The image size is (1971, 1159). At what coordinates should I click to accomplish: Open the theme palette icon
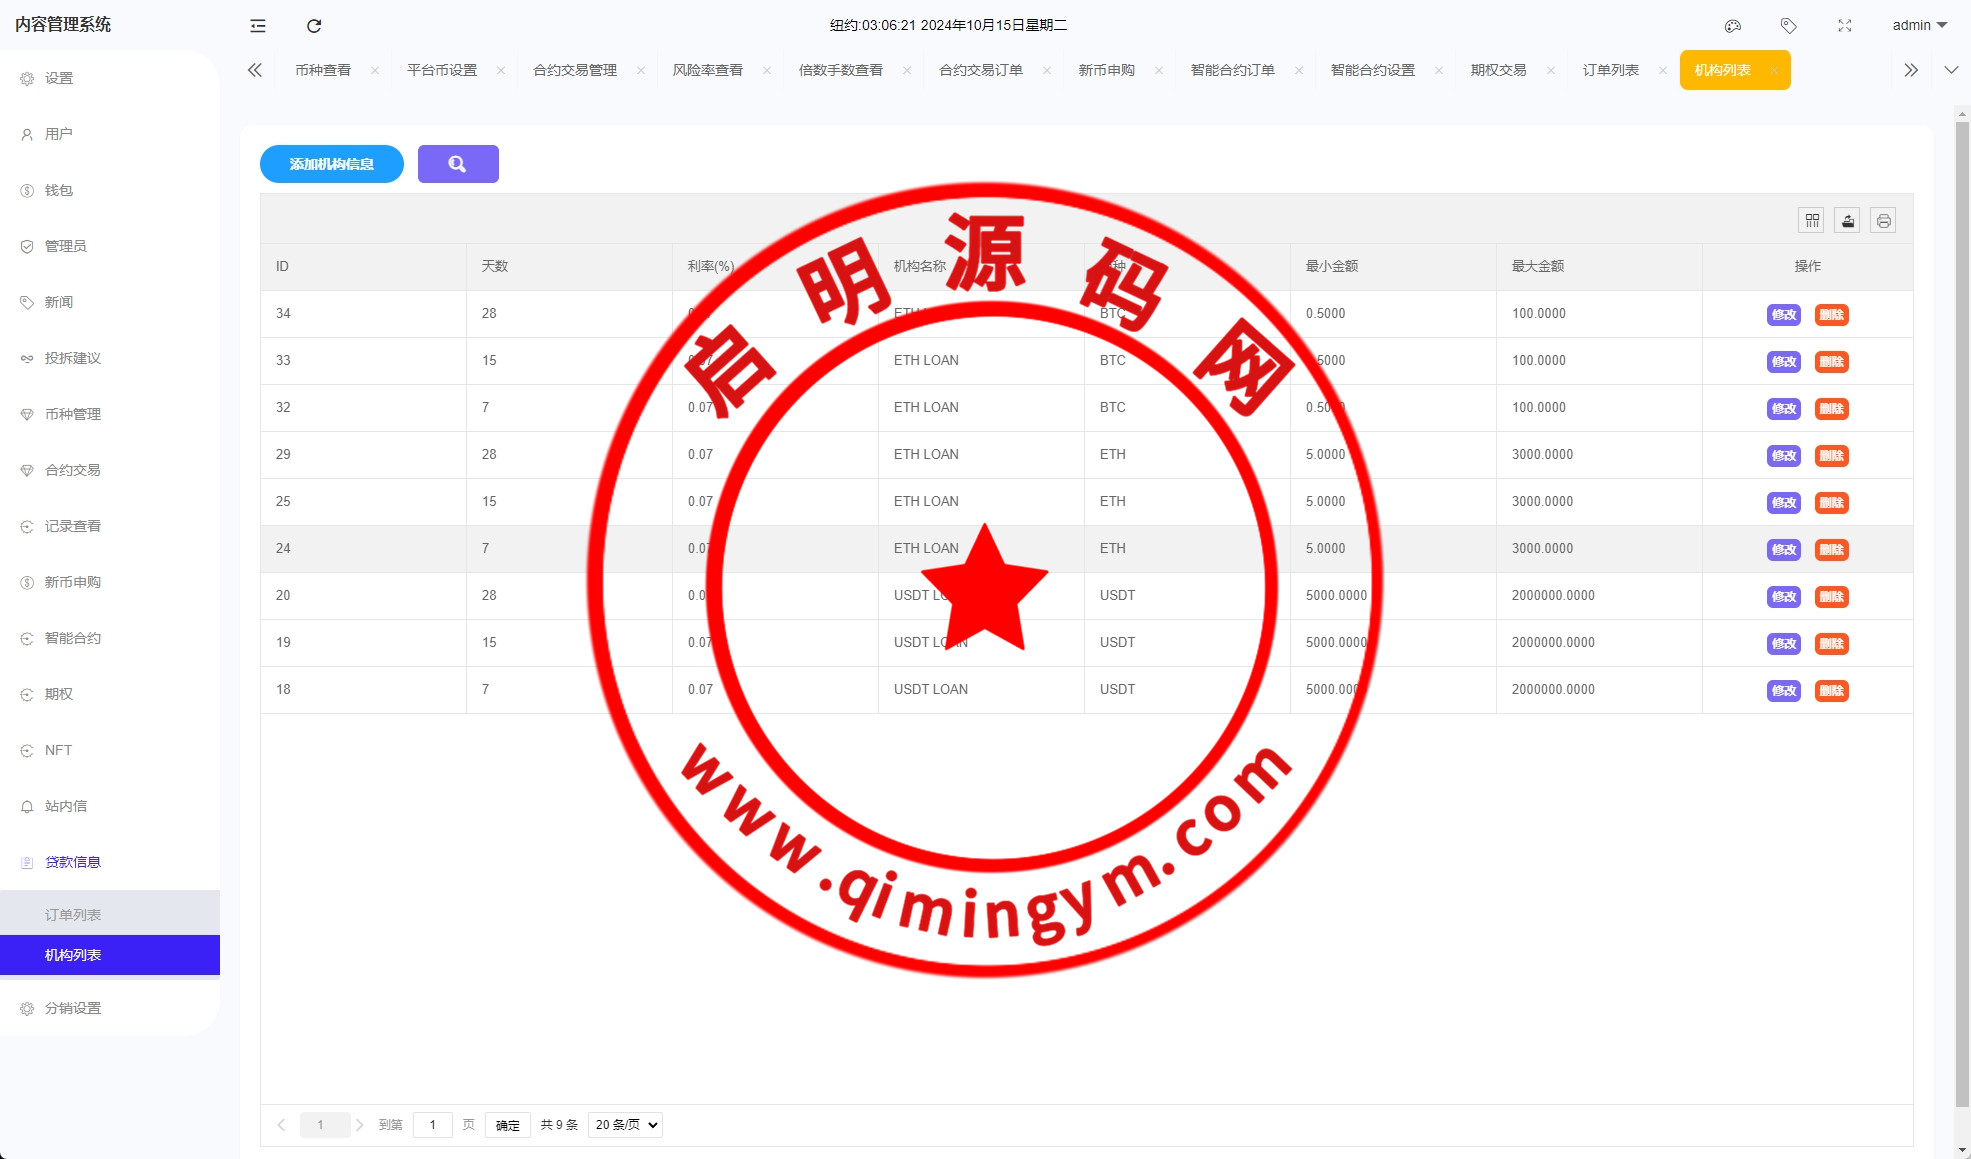tap(1733, 26)
